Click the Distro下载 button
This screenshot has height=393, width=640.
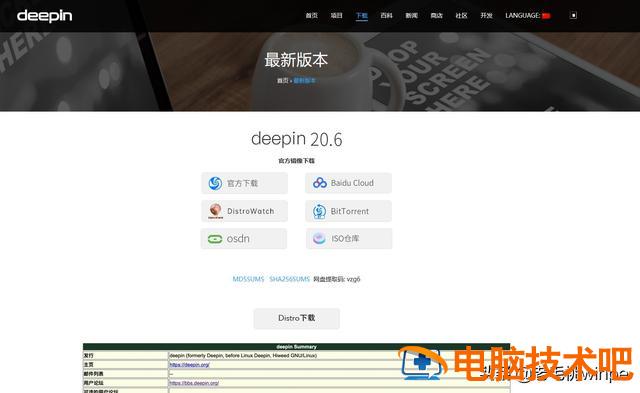pyautogui.click(x=297, y=318)
